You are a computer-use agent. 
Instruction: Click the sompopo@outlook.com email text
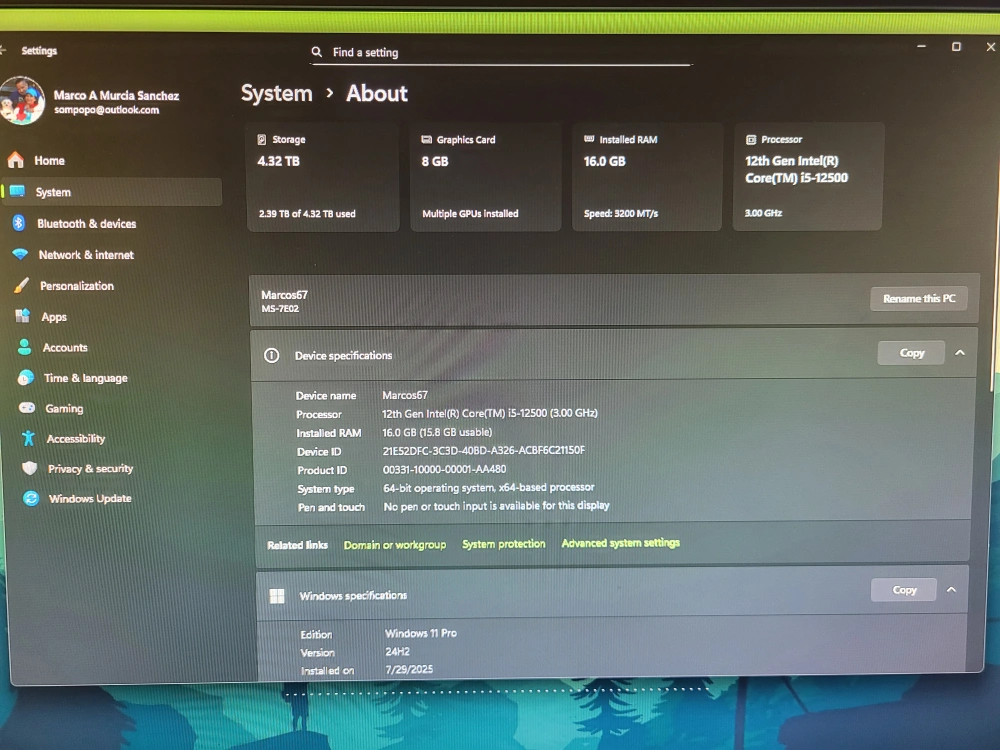pyautogui.click(x=107, y=110)
